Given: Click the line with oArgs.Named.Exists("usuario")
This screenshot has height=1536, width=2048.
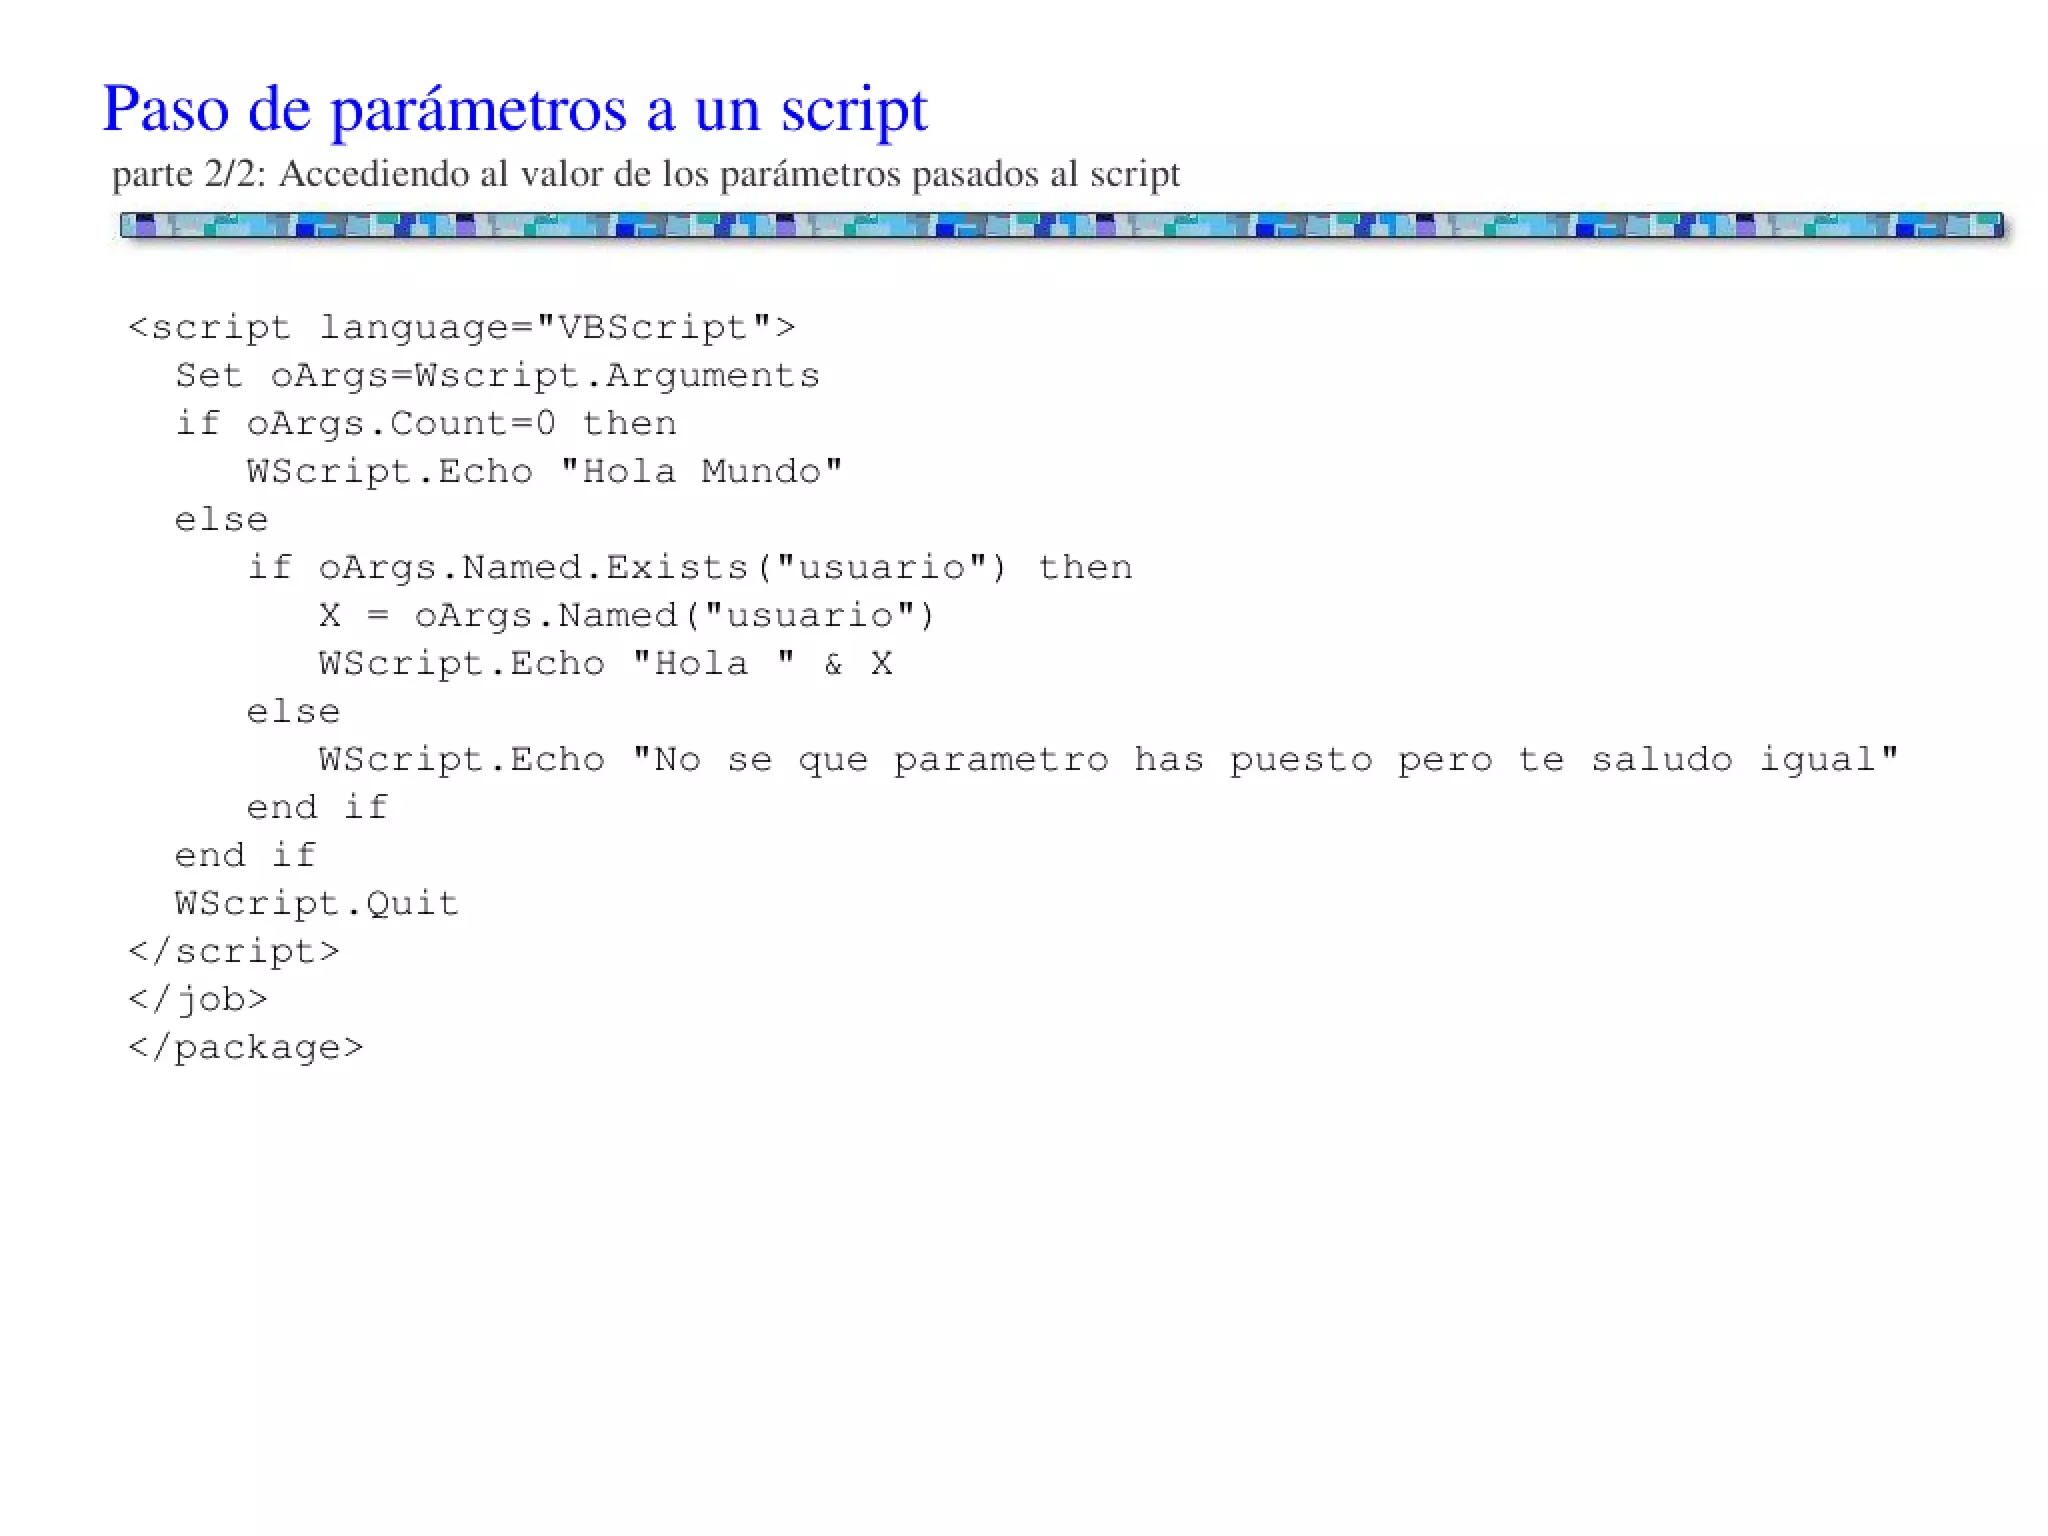Looking at the screenshot, I should (x=690, y=567).
